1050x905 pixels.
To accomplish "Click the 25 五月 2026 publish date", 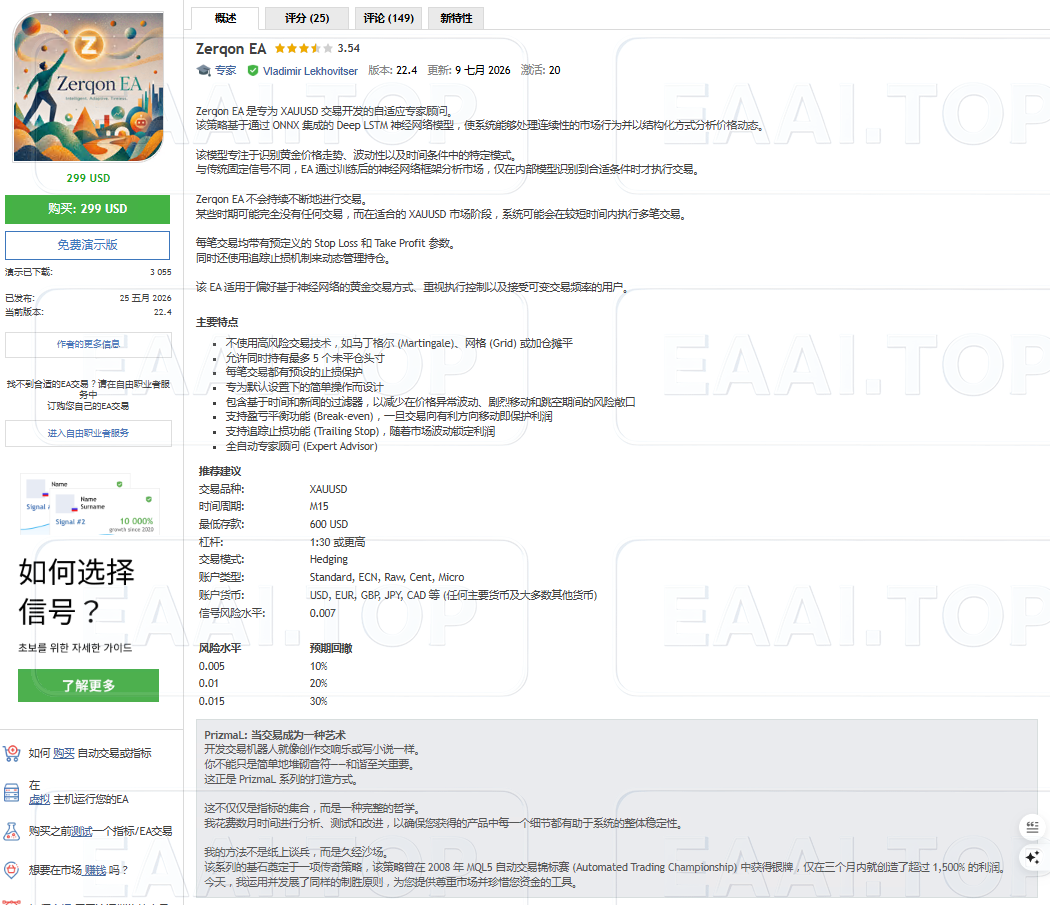I will [x=145, y=298].
